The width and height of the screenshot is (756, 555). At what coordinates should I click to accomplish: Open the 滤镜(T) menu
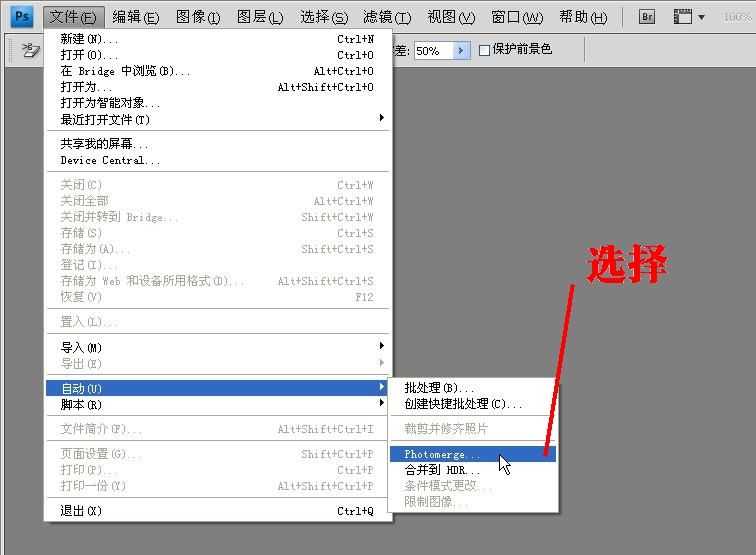point(387,17)
